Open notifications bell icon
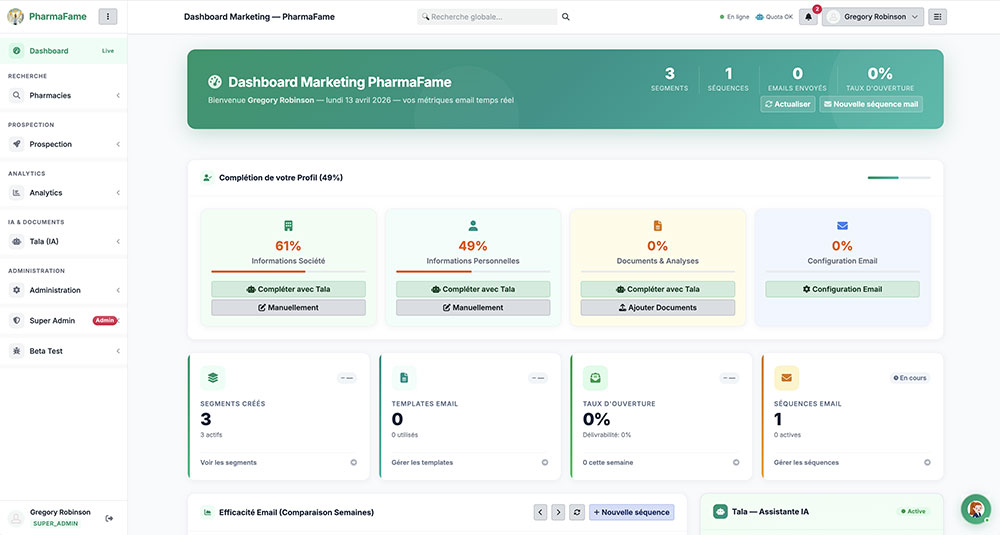The image size is (1000, 535). click(808, 17)
